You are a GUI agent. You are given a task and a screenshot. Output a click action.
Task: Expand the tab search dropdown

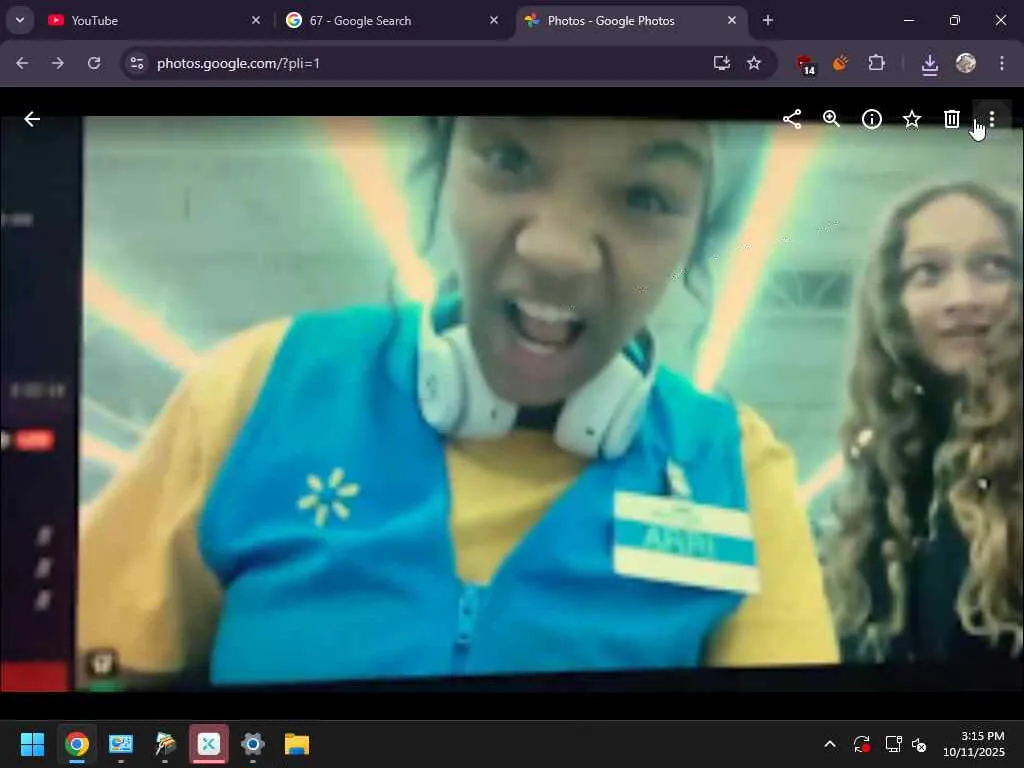click(x=20, y=20)
